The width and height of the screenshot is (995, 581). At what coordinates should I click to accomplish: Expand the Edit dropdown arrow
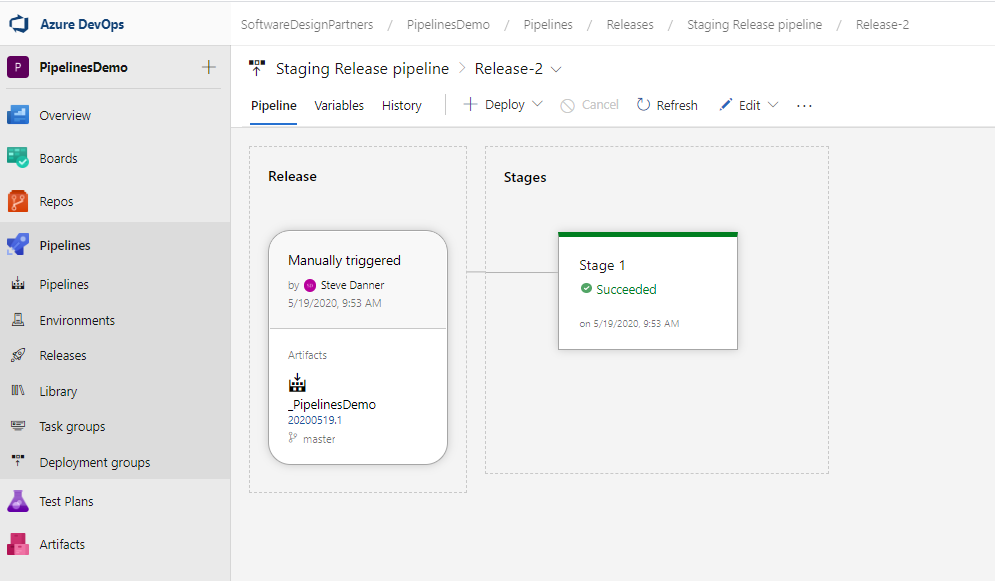pos(773,105)
